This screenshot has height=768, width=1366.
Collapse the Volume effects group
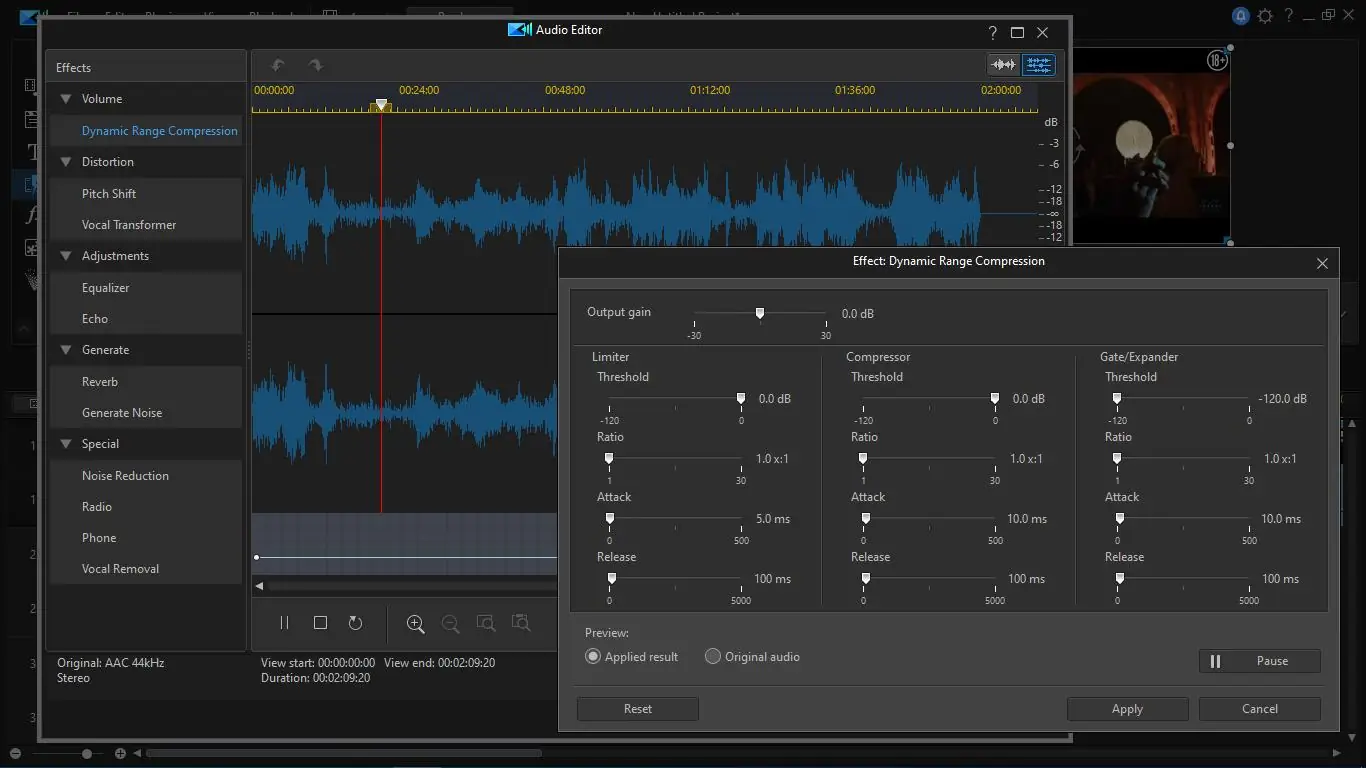pyautogui.click(x=66, y=99)
